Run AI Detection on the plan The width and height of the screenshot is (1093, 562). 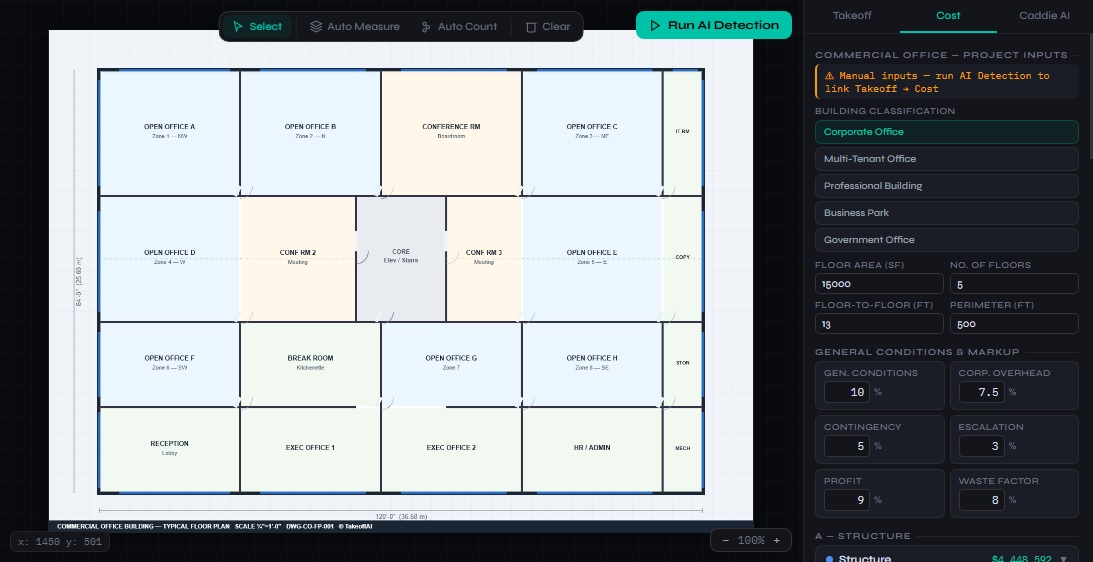713,25
